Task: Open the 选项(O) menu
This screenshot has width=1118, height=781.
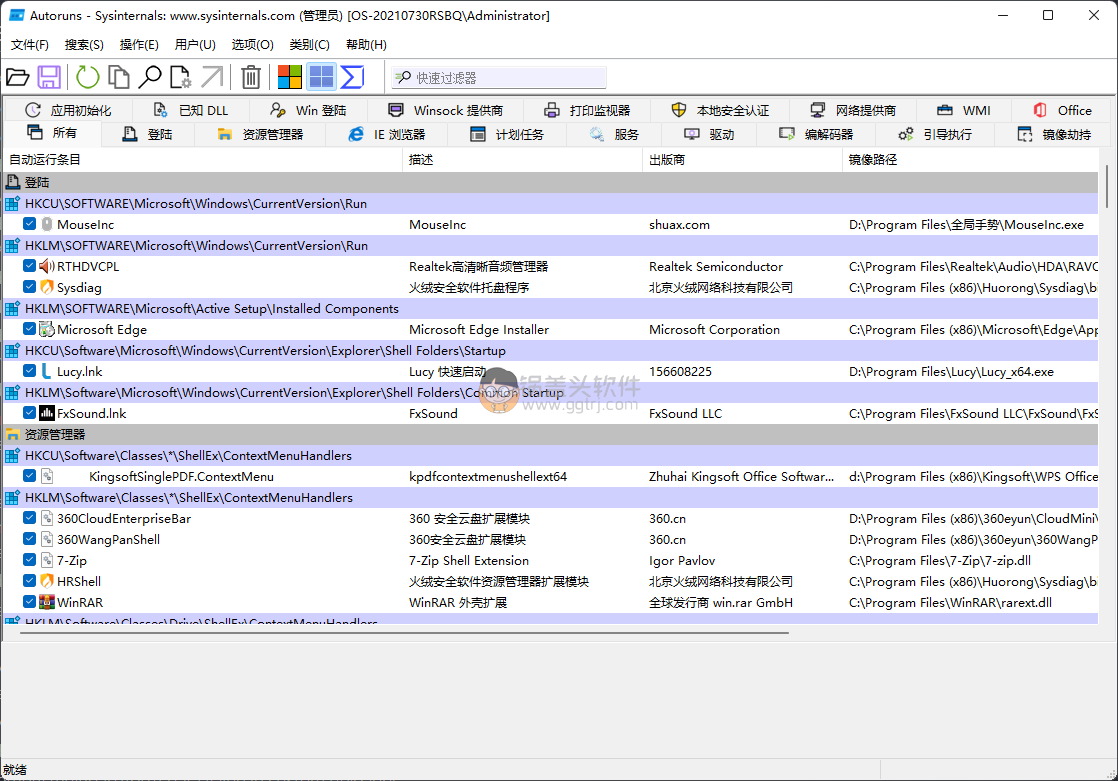Action: [252, 44]
